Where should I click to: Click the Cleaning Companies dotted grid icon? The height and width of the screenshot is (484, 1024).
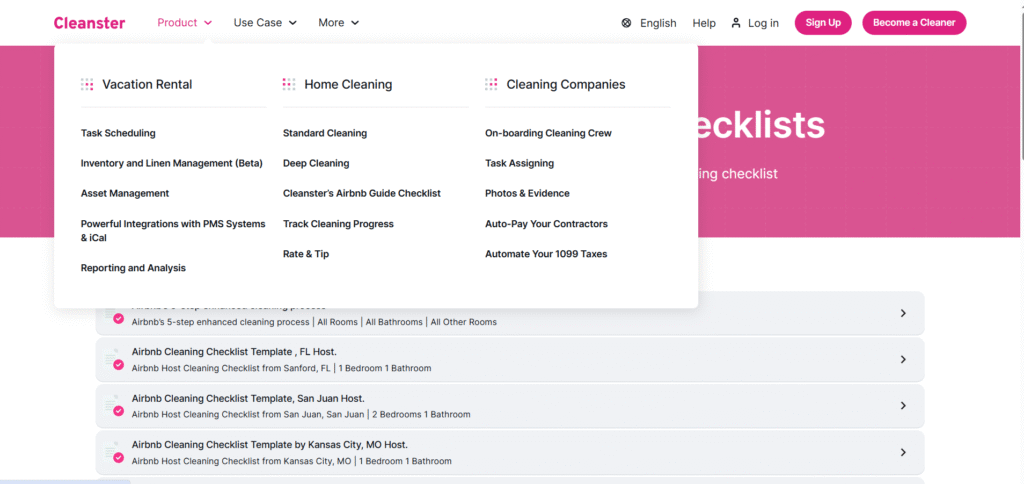491,84
